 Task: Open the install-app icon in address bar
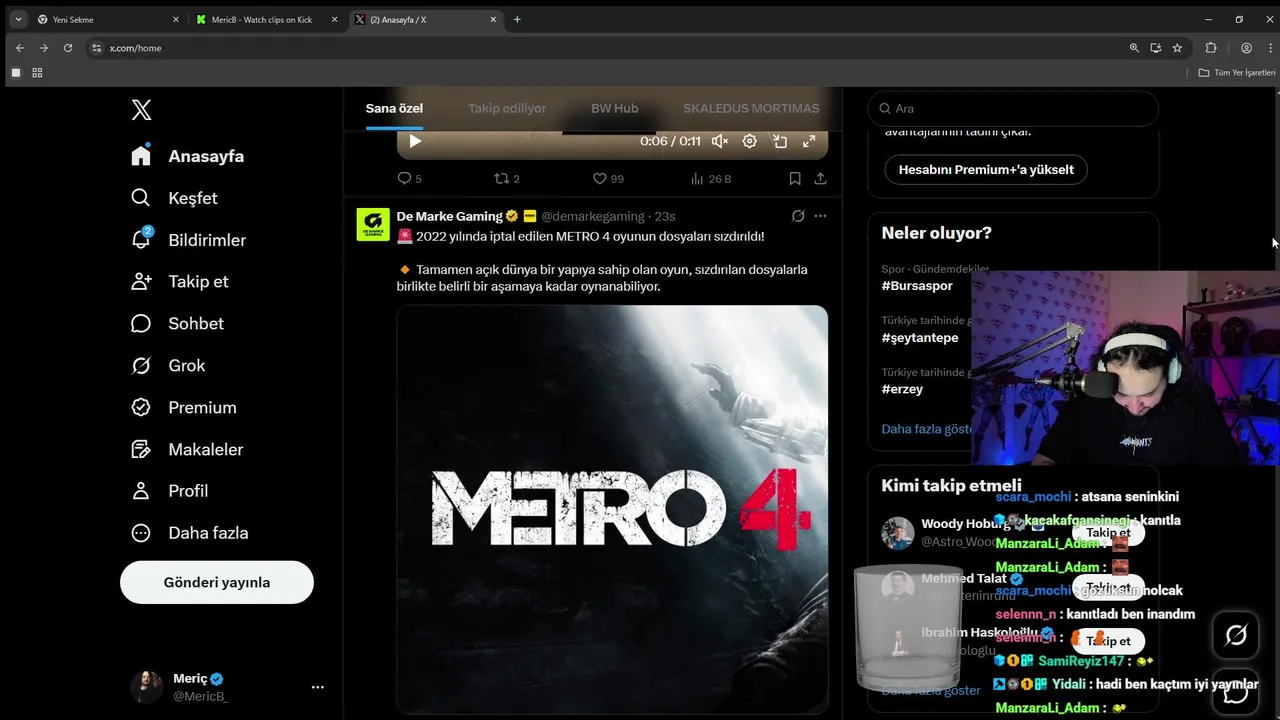[1156, 48]
